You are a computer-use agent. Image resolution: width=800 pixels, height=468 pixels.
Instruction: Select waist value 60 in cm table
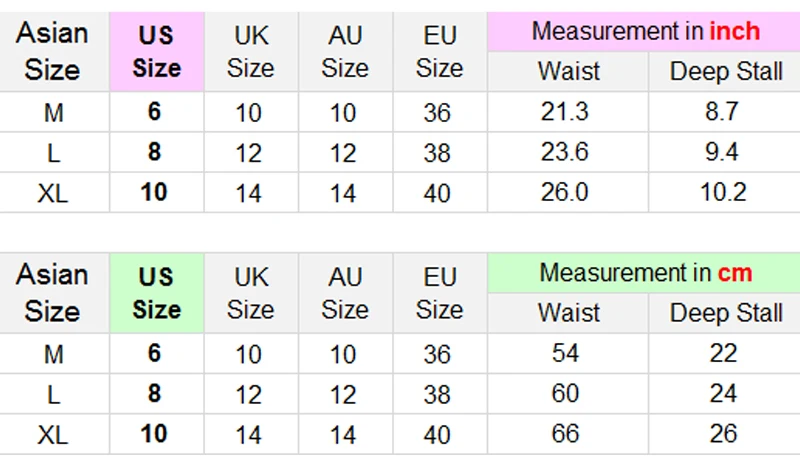click(x=565, y=393)
